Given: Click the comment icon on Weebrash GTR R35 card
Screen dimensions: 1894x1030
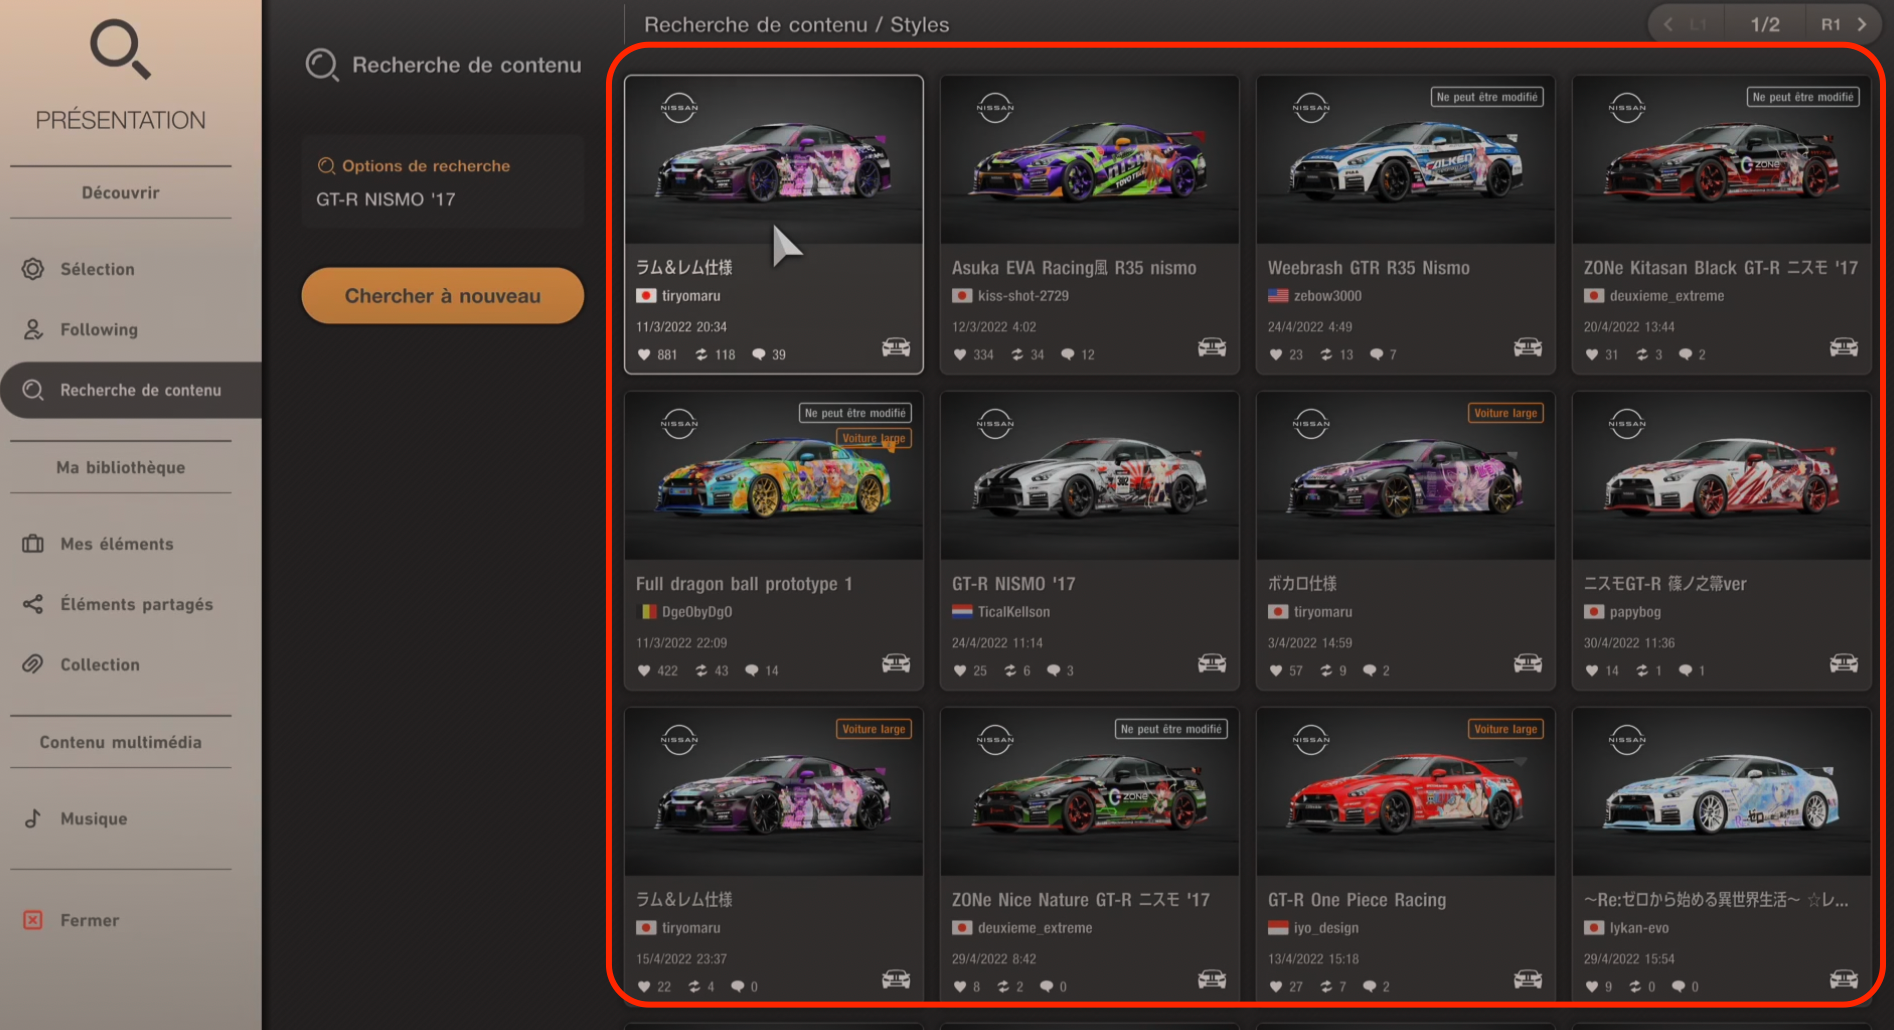Looking at the screenshot, I should [1377, 355].
